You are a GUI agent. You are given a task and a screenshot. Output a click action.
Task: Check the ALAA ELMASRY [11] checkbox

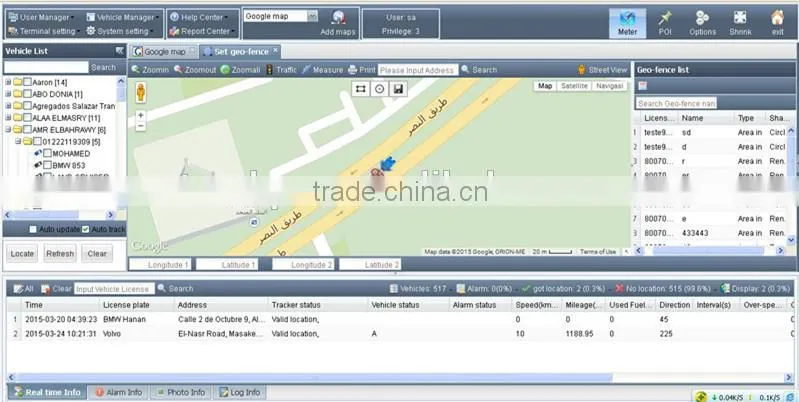(x=28, y=118)
